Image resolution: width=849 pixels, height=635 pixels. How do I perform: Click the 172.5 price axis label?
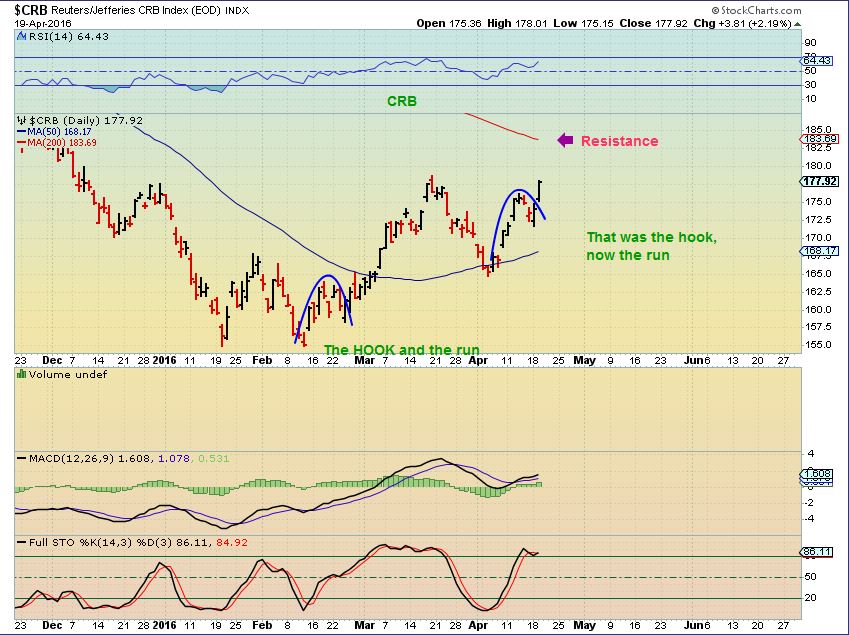coord(818,219)
